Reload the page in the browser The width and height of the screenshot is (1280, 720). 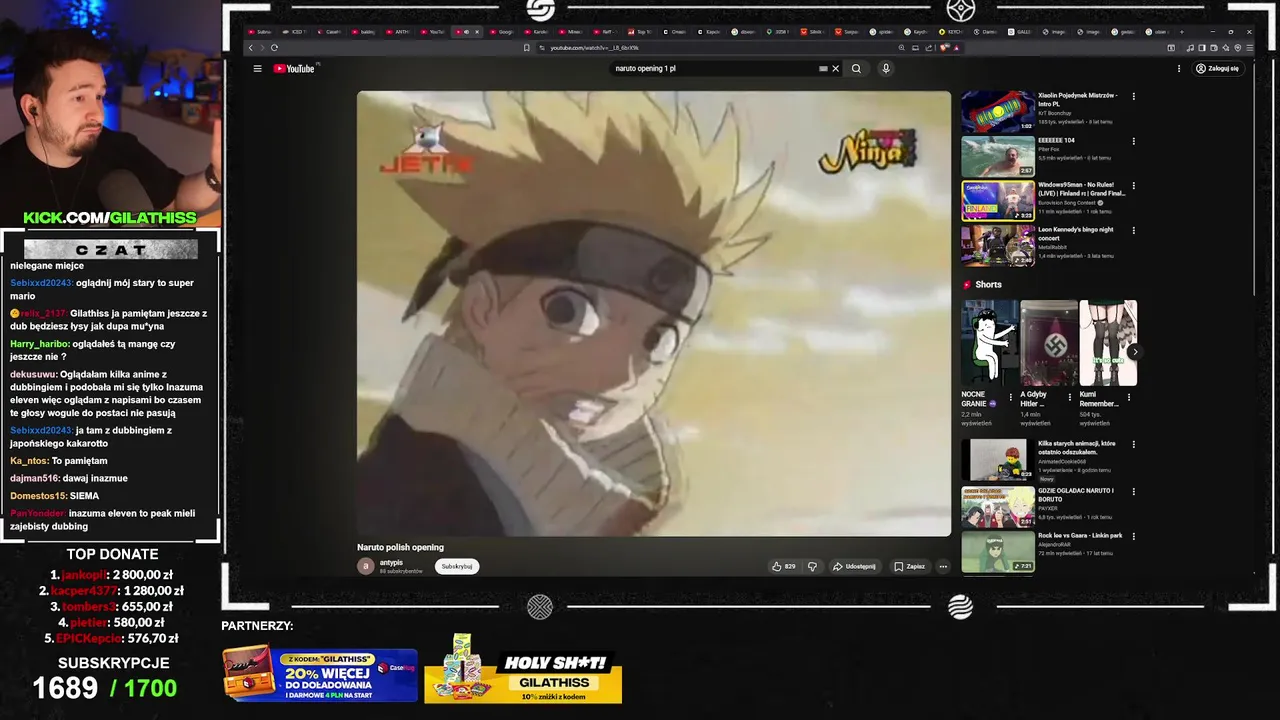[x=274, y=48]
